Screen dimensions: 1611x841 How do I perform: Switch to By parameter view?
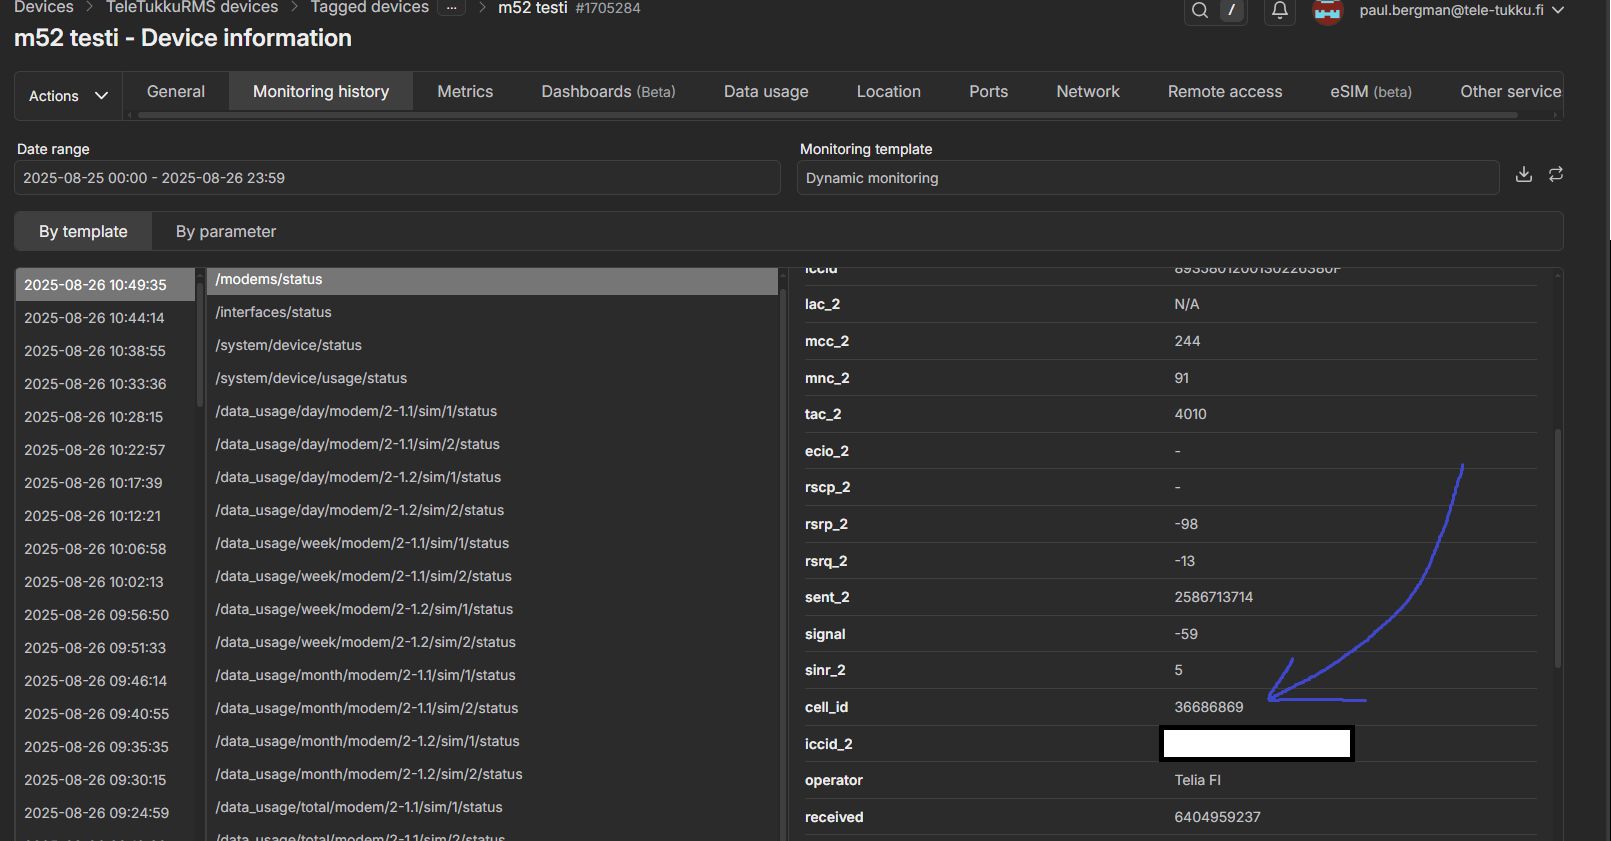pos(226,231)
